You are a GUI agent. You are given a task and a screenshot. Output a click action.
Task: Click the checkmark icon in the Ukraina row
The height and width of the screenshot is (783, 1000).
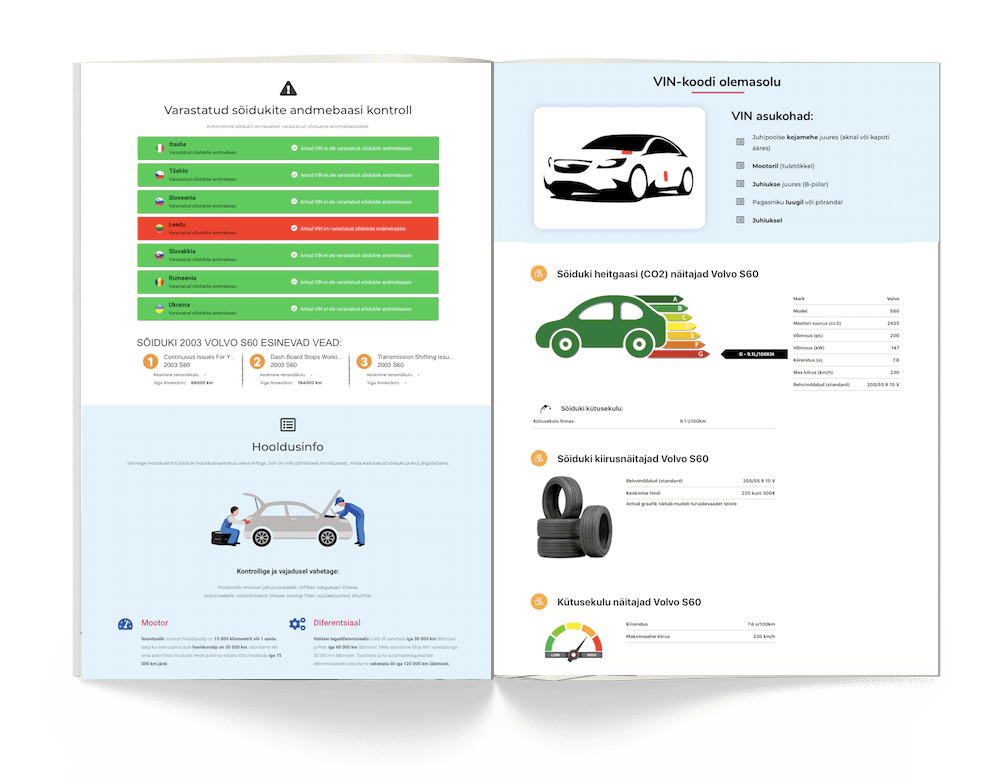click(294, 309)
